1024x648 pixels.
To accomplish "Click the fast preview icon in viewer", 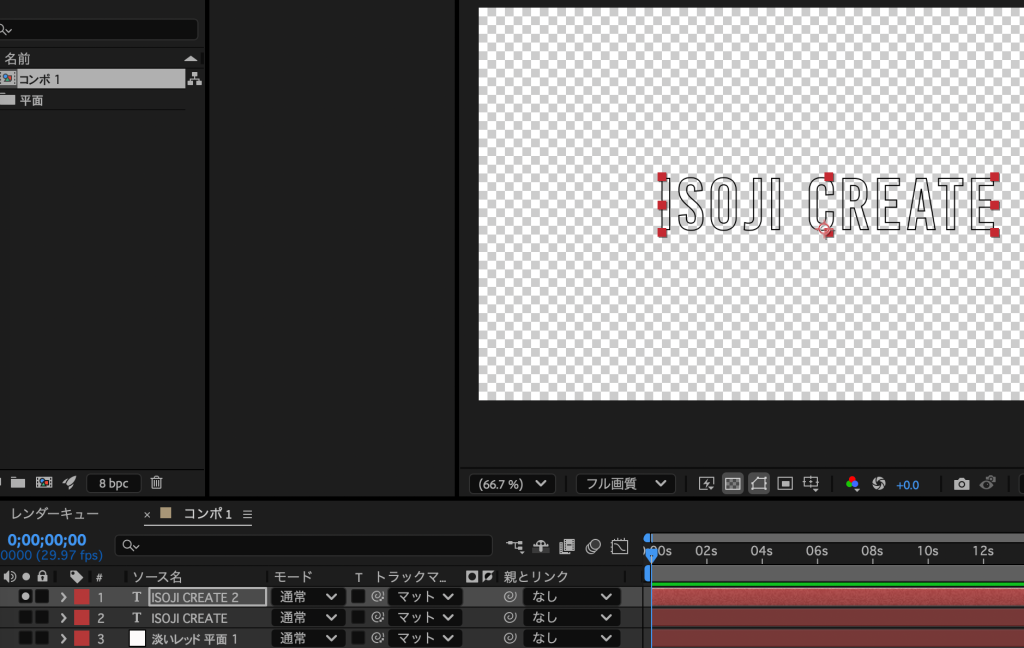I will (x=706, y=483).
